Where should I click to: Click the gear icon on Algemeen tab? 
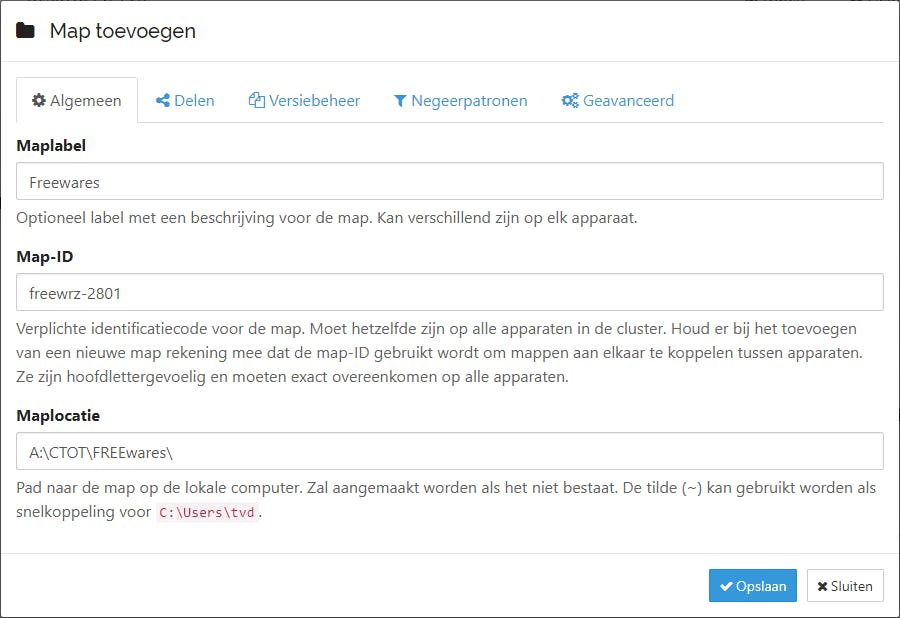pos(38,101)
